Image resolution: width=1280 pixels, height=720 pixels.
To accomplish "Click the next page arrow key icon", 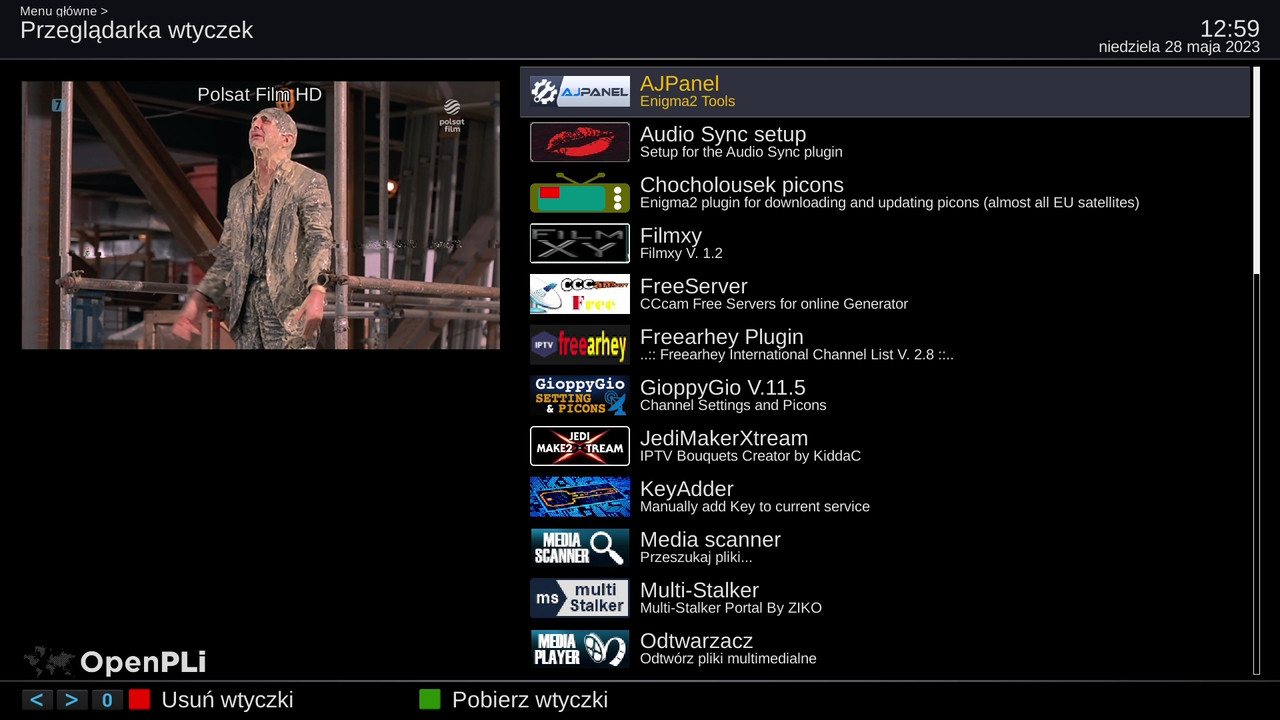I will [x=72, y=700].
